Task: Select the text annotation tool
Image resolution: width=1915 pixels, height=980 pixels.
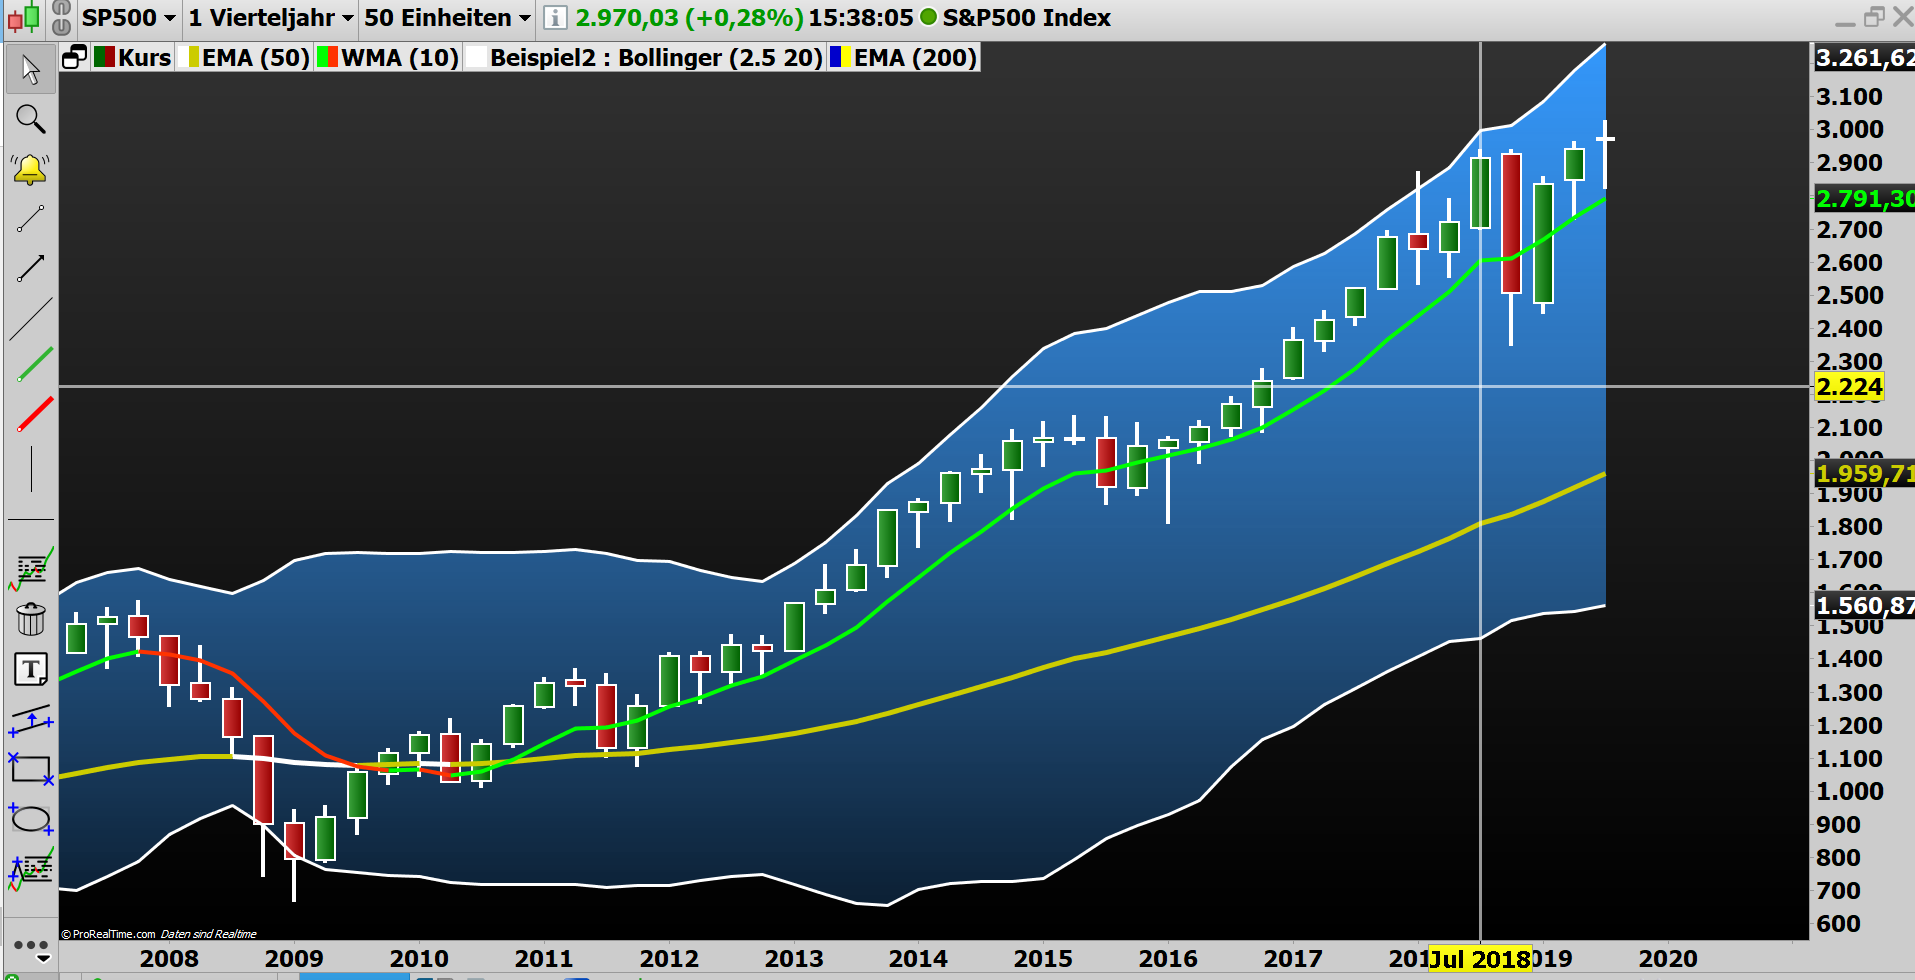Action: (x=30, y=670)
